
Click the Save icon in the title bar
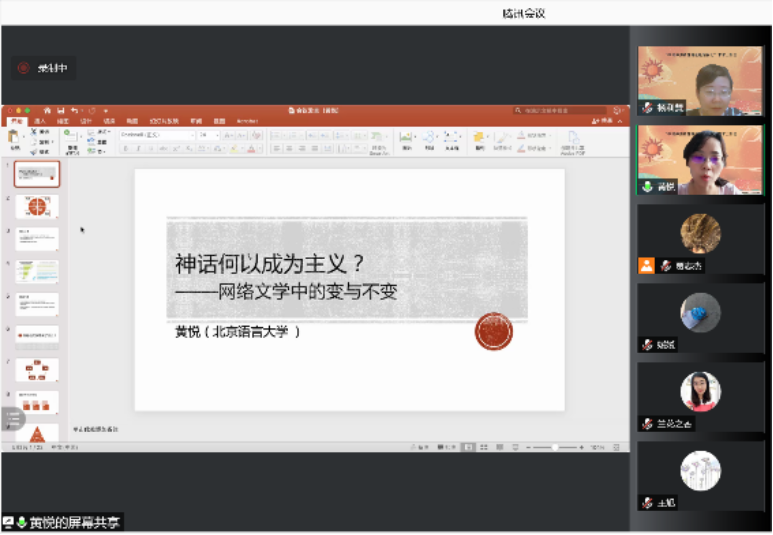[61, 110]
